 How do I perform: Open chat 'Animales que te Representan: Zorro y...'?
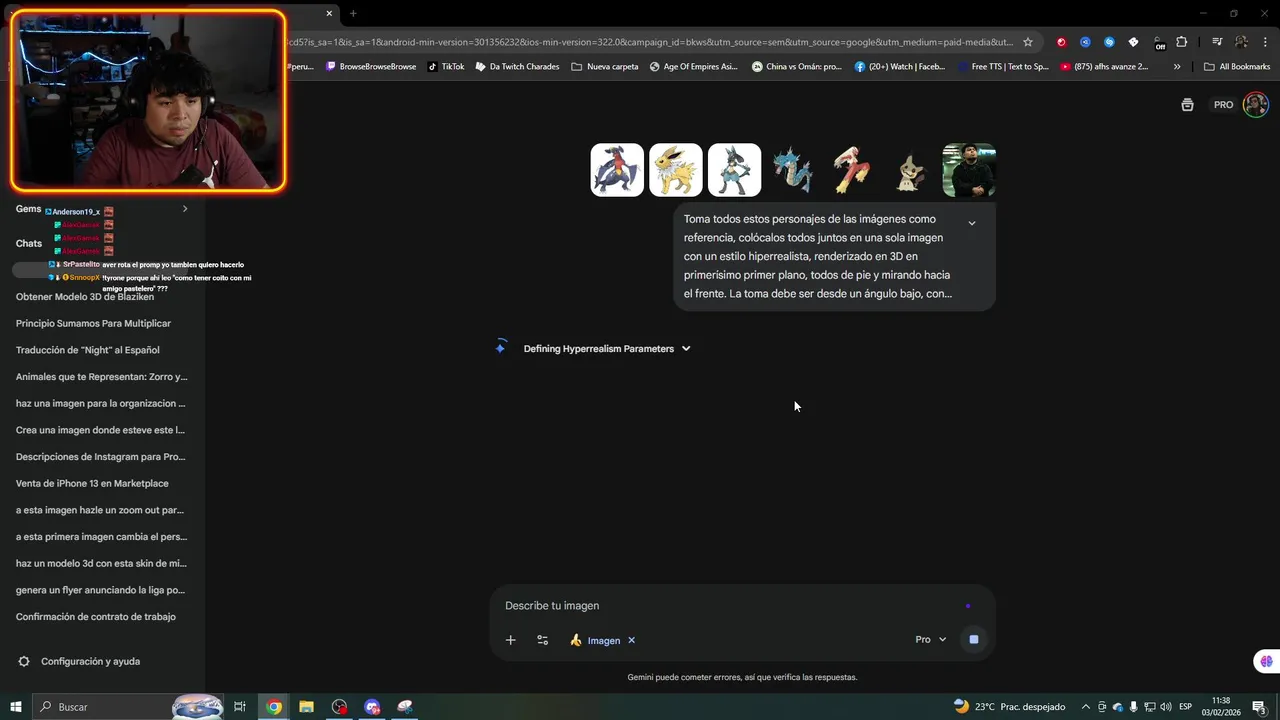pos(100,377)
